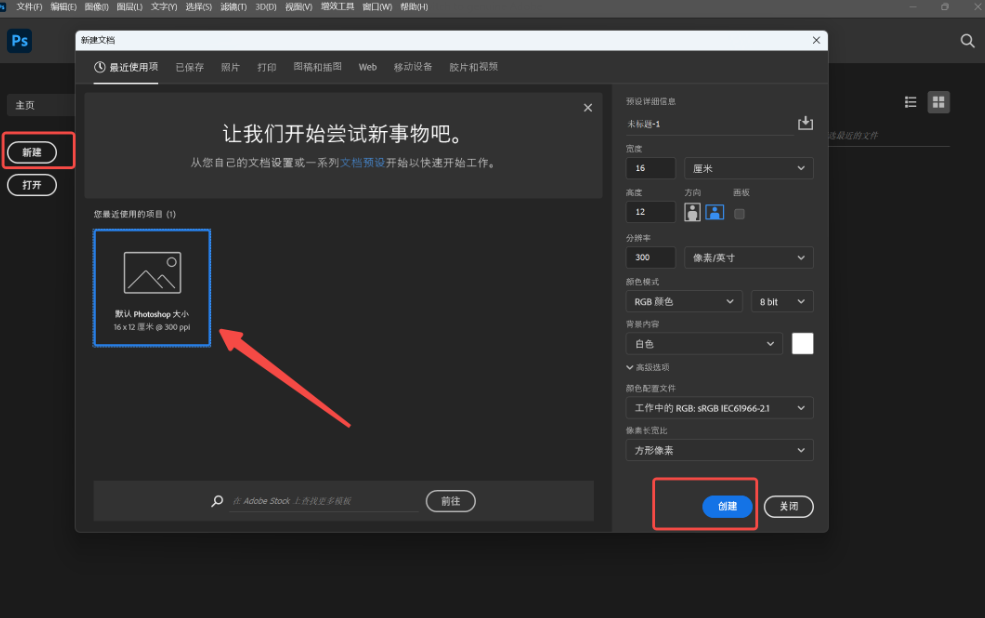This screenshot has height=618, width=985.
Task: Select the 照片 tab
Action: tap(231, 67)
